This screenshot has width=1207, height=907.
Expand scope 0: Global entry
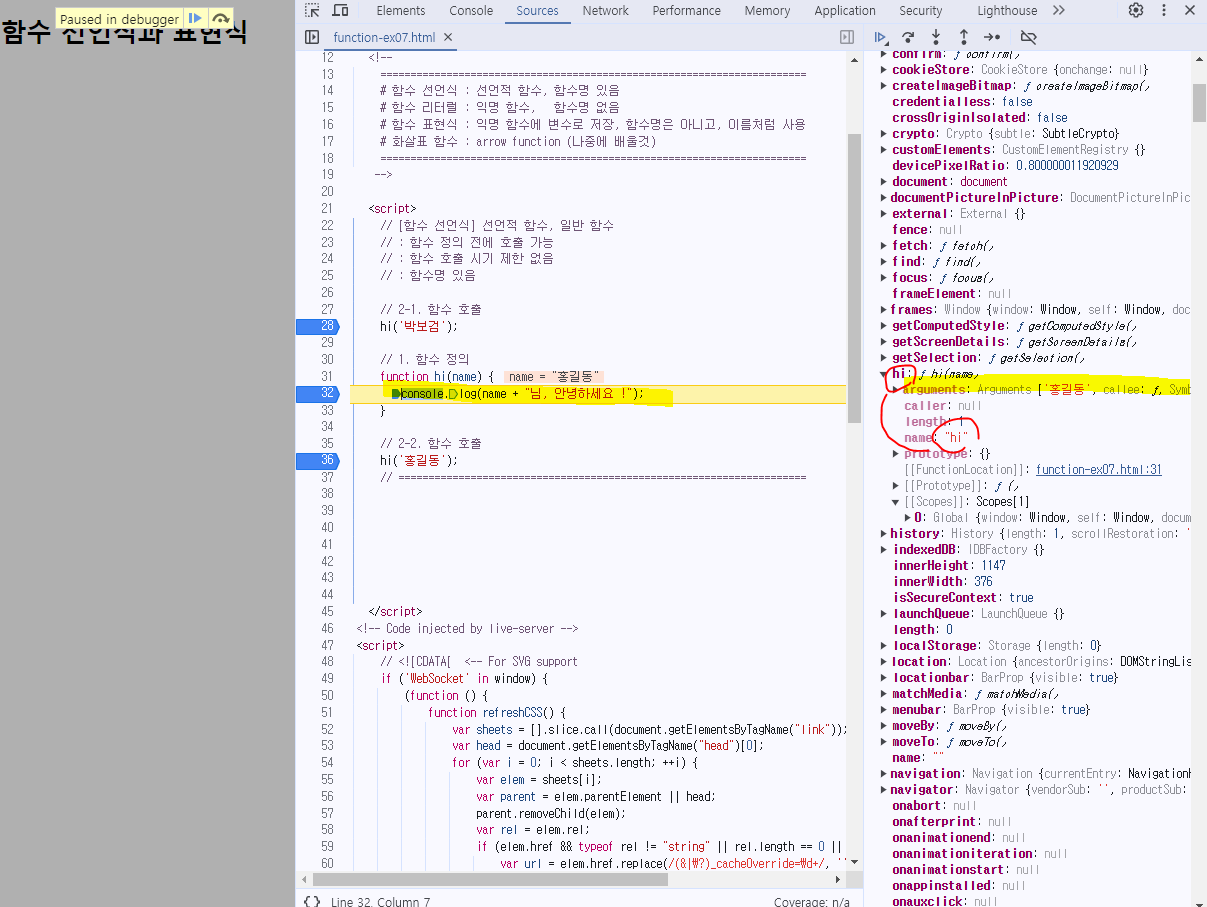pos(908,518)
